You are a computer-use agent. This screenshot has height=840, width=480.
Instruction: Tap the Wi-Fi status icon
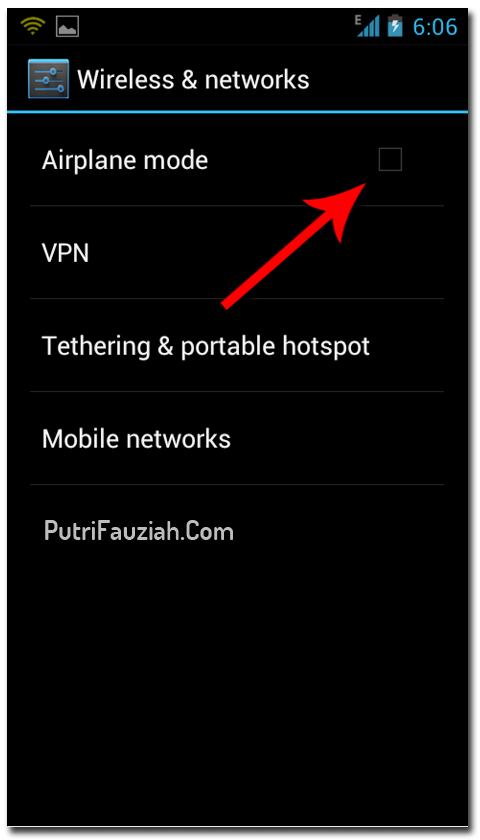click(x=33, y=26)
